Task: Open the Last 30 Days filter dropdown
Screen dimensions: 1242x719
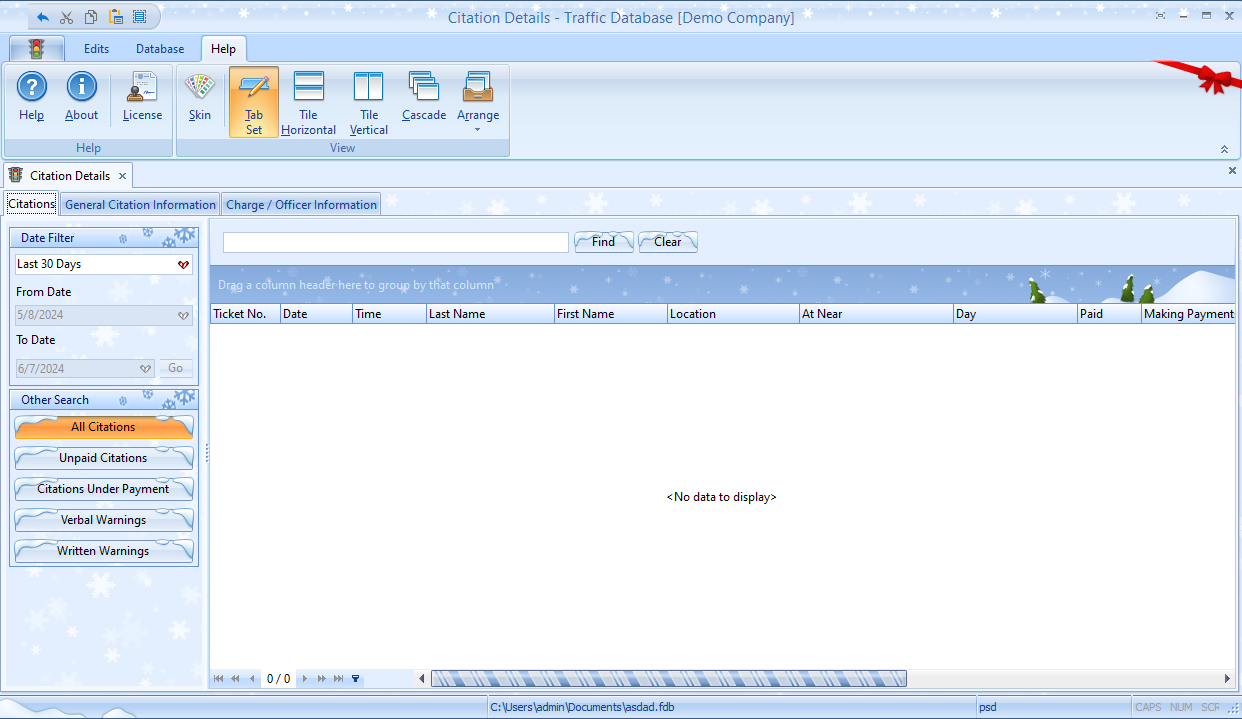Action: coord(183,265)
